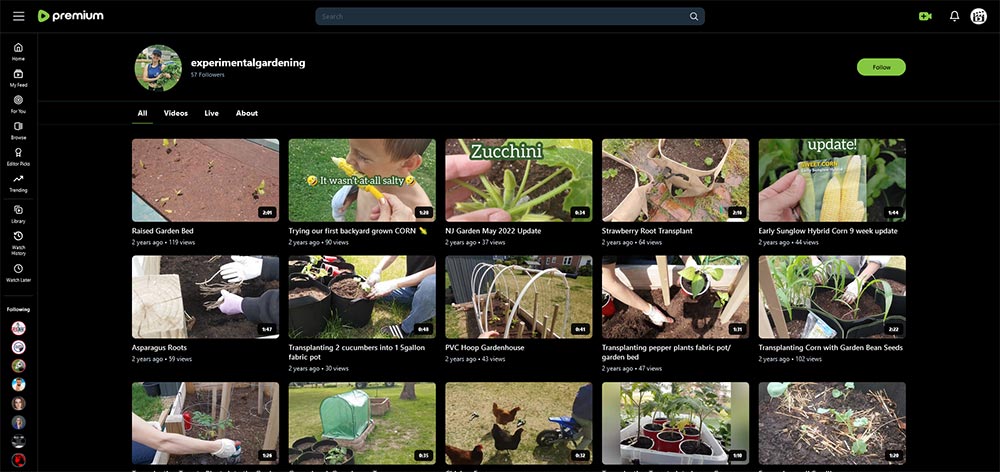Open fifth followed channel avatar
1000x472 pixels.
[18, 403]
